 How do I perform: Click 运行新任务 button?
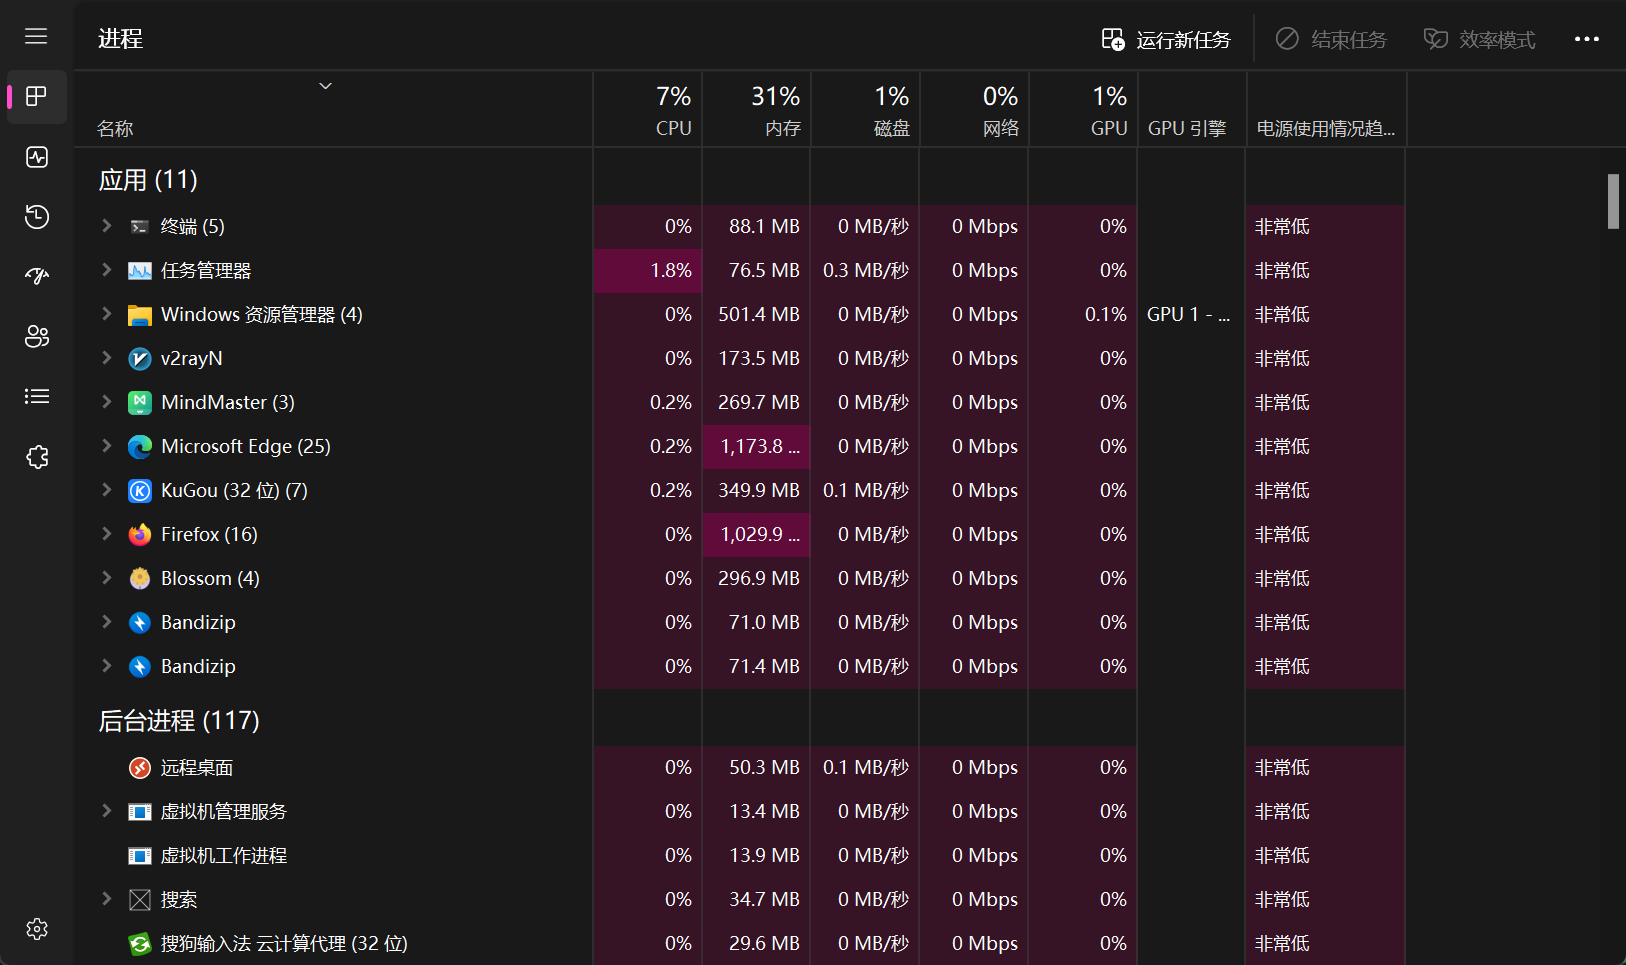click(x=1166, y=39)
